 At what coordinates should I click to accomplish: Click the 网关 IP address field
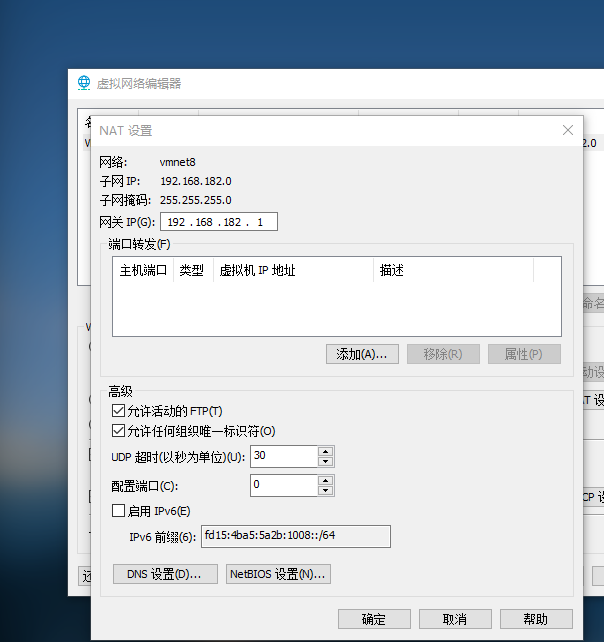click(x=219, y=222)
